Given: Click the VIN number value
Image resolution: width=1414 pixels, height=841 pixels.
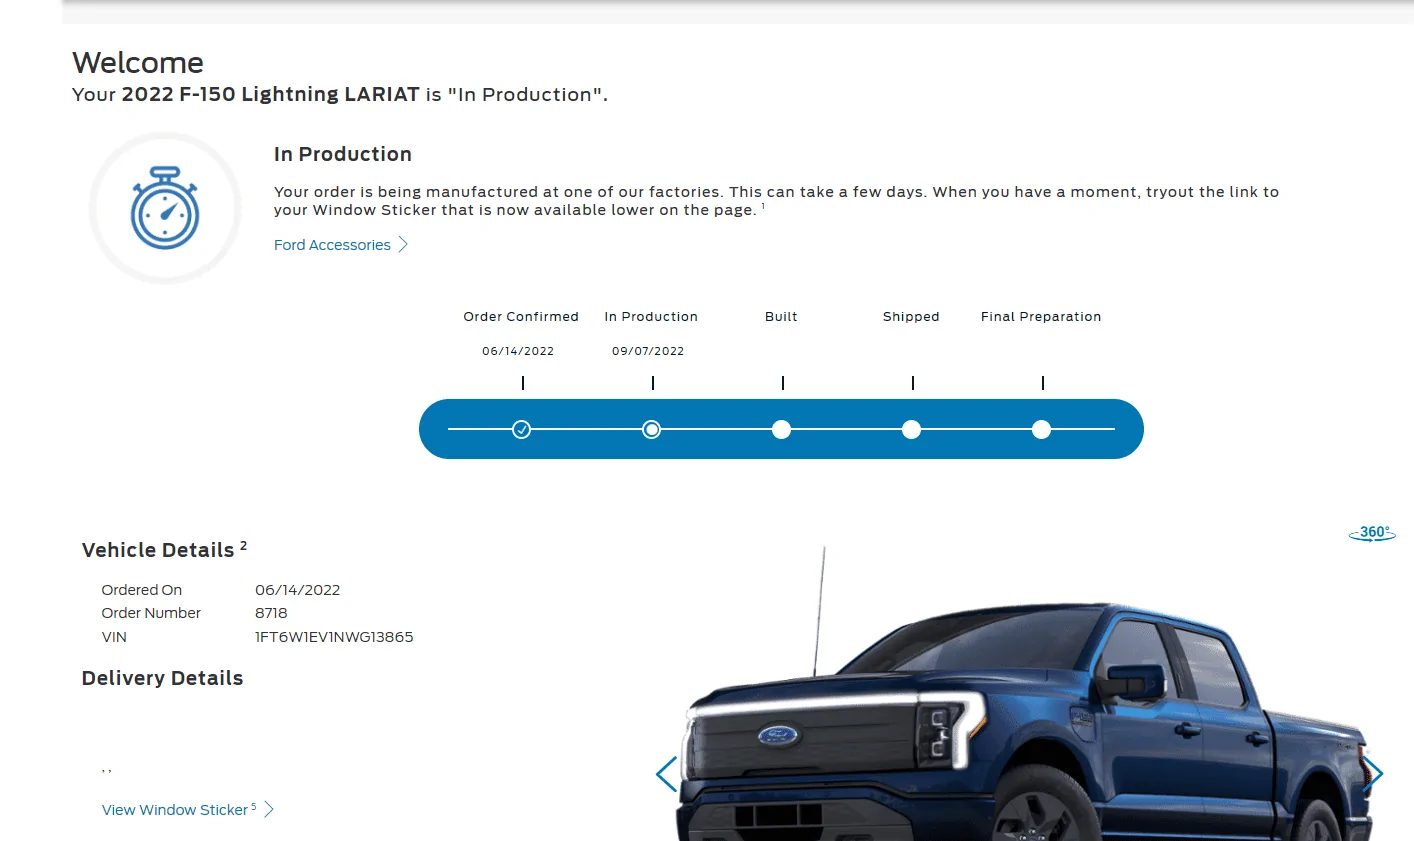Looking at the screenshot, I should click(x=334, y=637).
